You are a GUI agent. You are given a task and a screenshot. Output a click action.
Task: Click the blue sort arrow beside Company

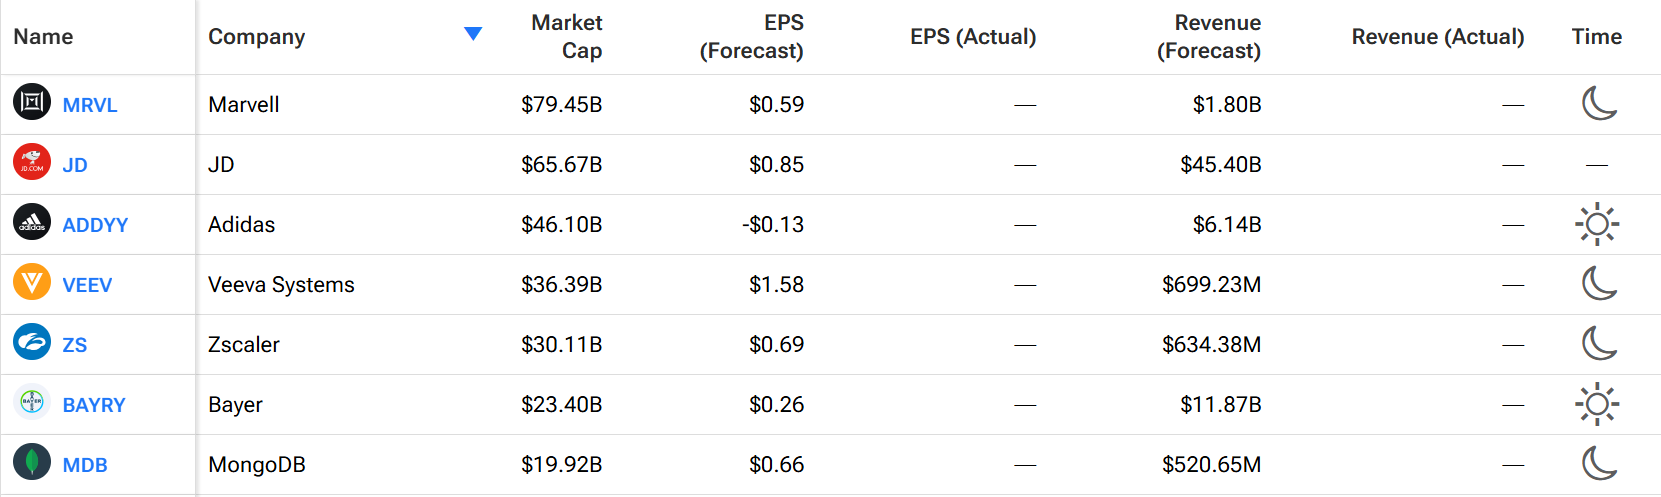point(473,35)
